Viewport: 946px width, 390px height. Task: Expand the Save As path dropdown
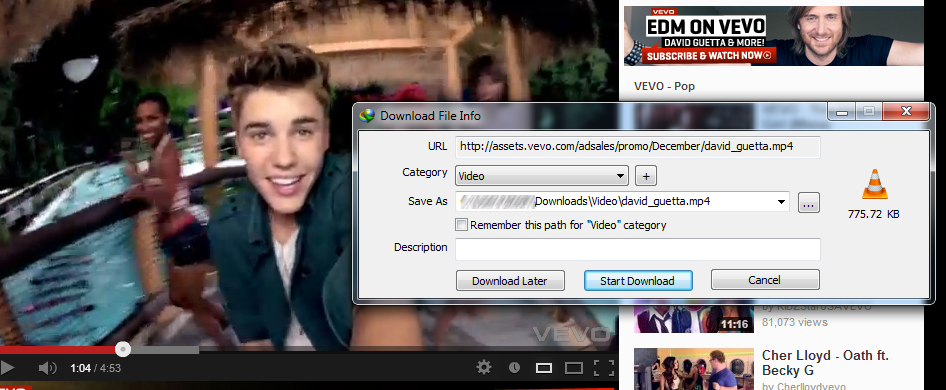(781, 202)
